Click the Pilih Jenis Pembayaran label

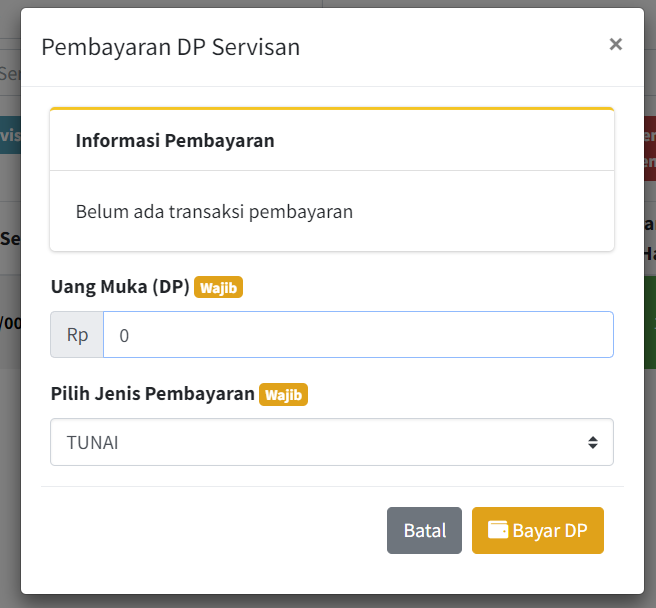[153, 394]
